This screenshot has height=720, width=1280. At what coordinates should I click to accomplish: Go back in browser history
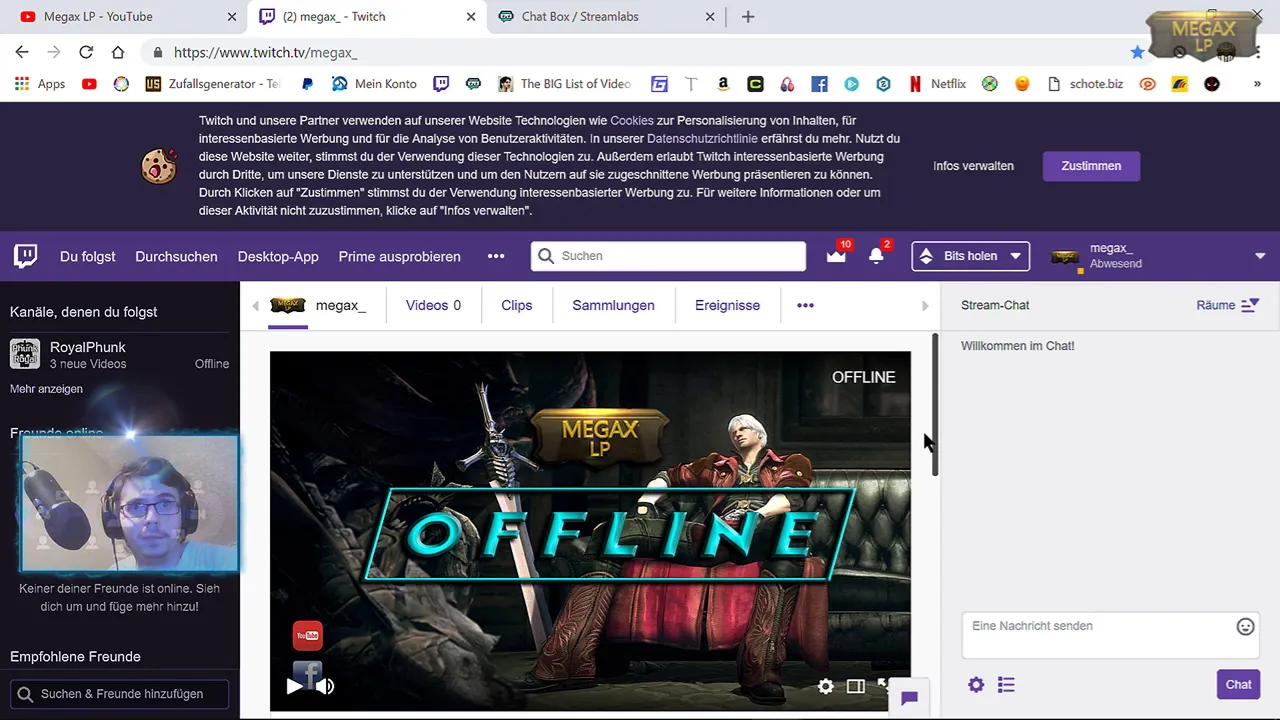coord(22,52)
